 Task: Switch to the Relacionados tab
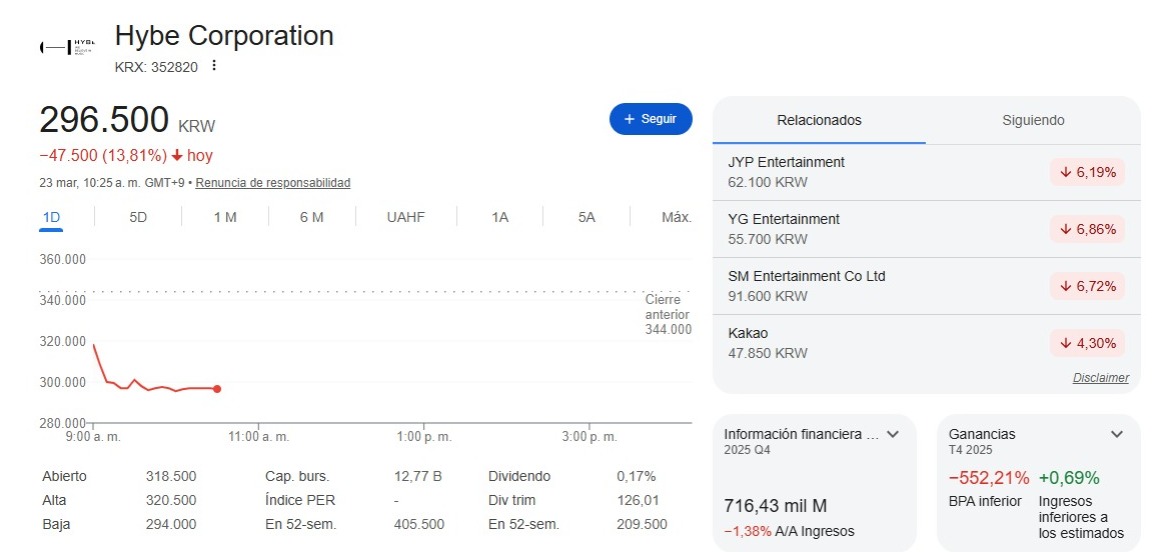coord(819,120)
